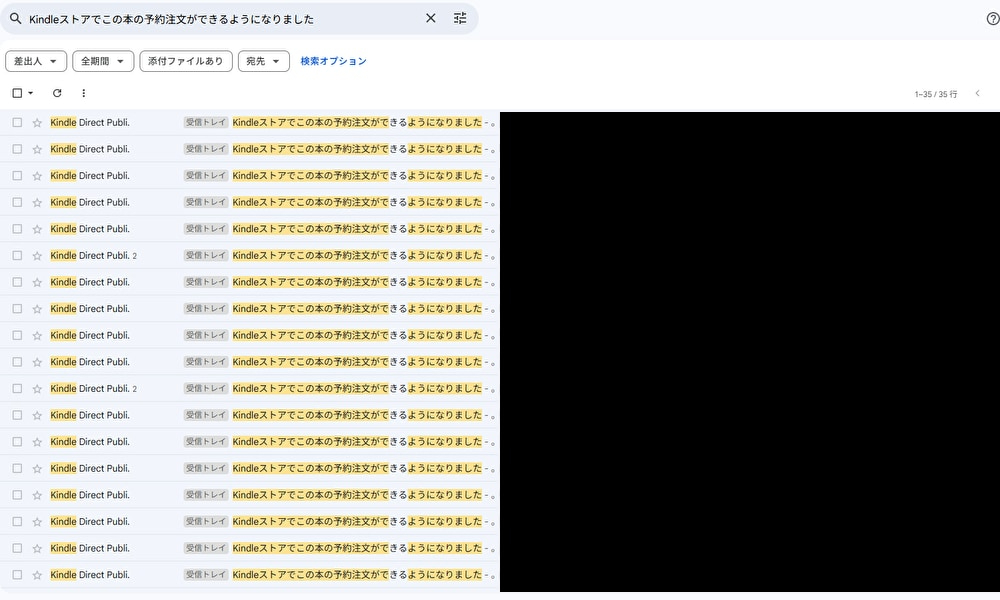Tick the checkbox of the last visible email row
The height and width of the screenshot is (600, 1000).
point(17,574)
